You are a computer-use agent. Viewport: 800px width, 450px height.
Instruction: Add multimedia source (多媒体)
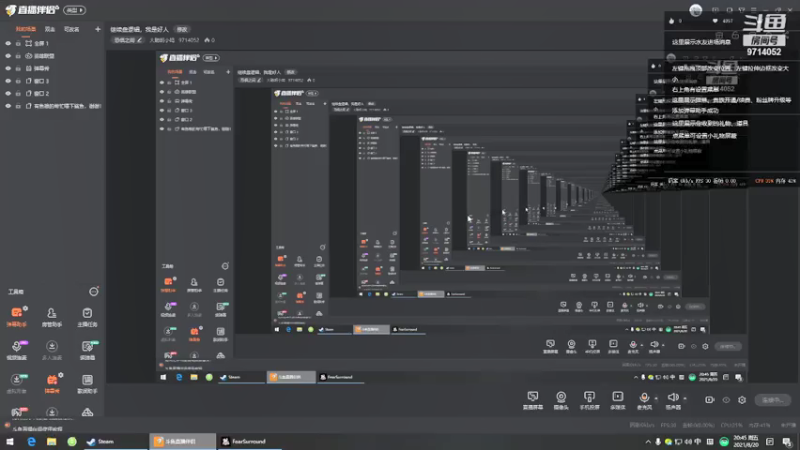617,400
